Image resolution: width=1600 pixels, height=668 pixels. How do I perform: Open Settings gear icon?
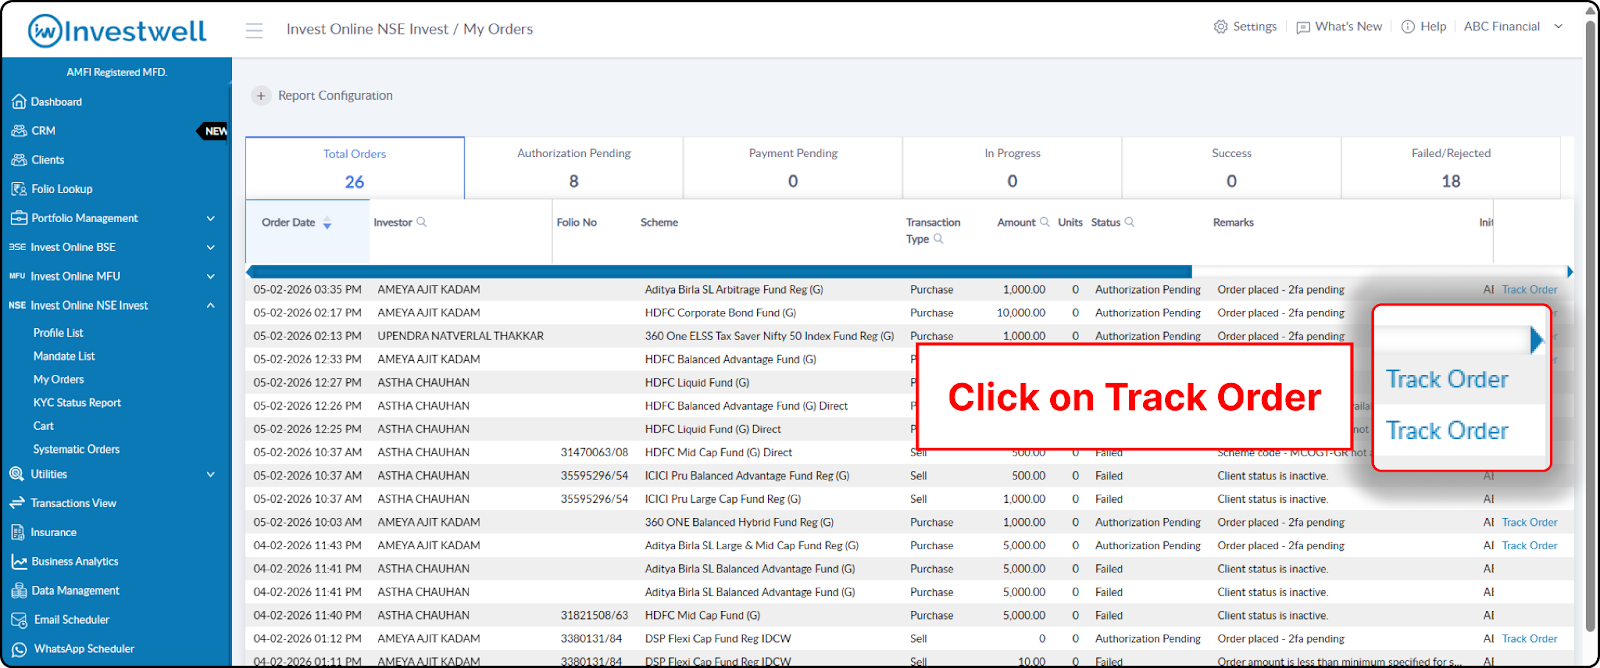point(1220,27)
